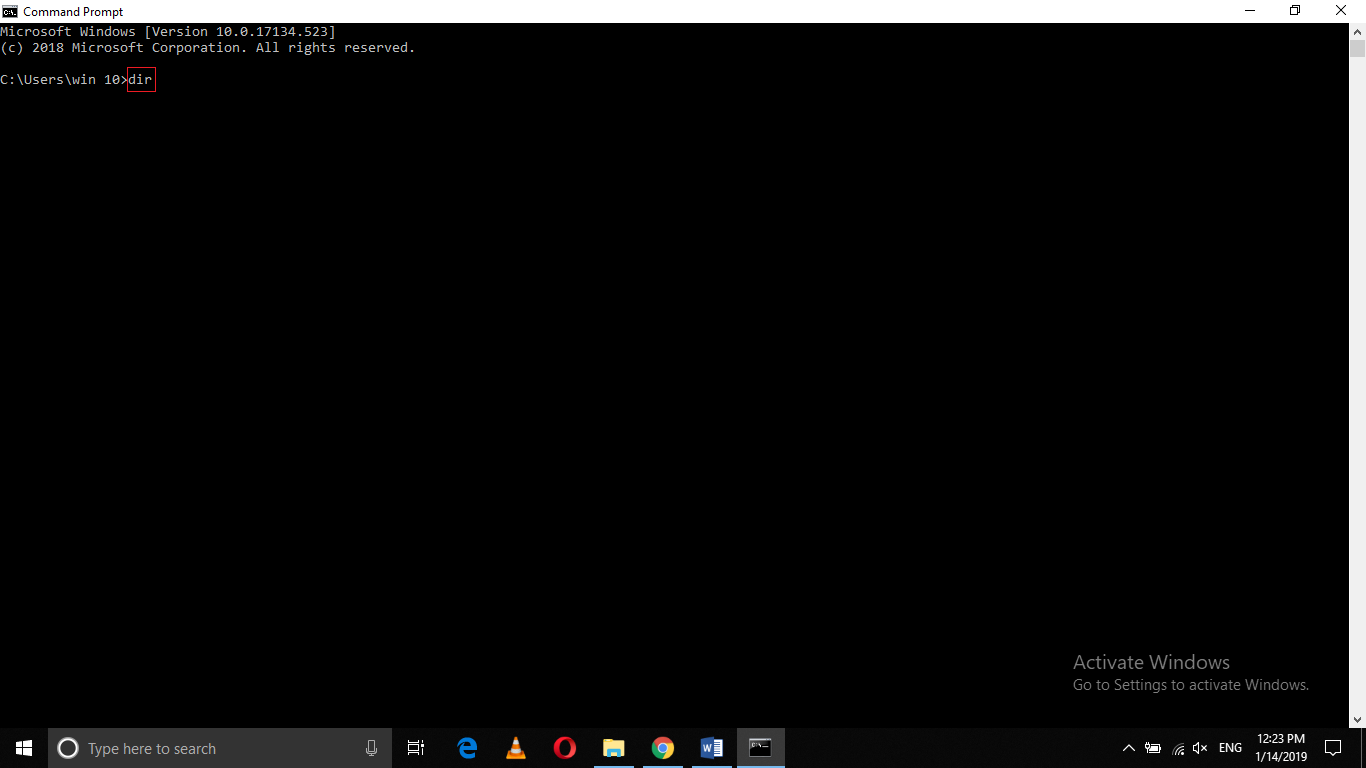Unmute the system volume

tap(1199, 747)
